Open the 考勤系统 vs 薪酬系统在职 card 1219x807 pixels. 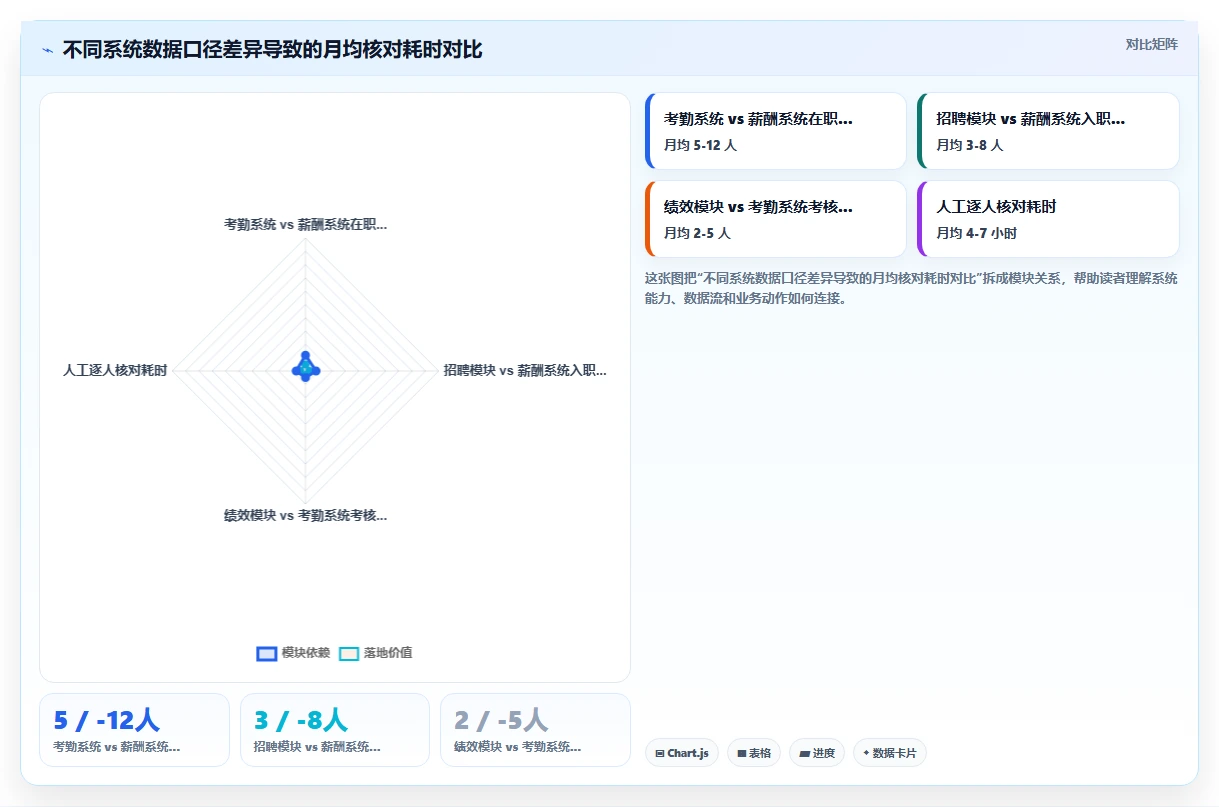click(776, 131)
